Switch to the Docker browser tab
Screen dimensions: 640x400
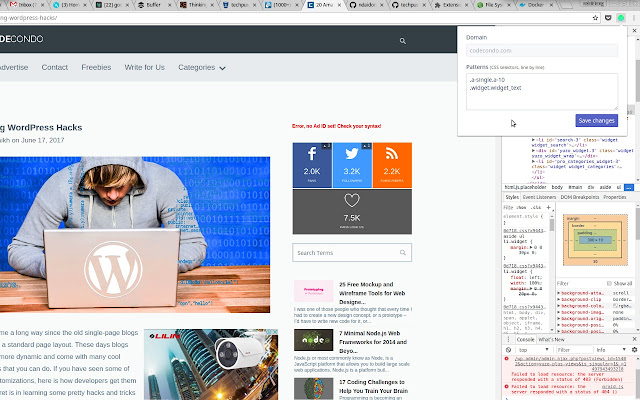click(534, 5)
